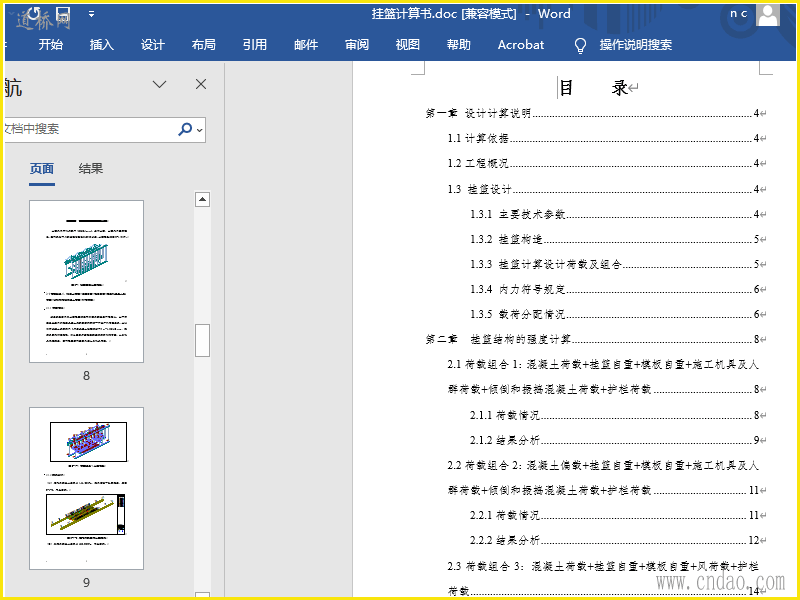Select the 邮件 tab
The image size is (800, 600).
click(x=306, y=45)
